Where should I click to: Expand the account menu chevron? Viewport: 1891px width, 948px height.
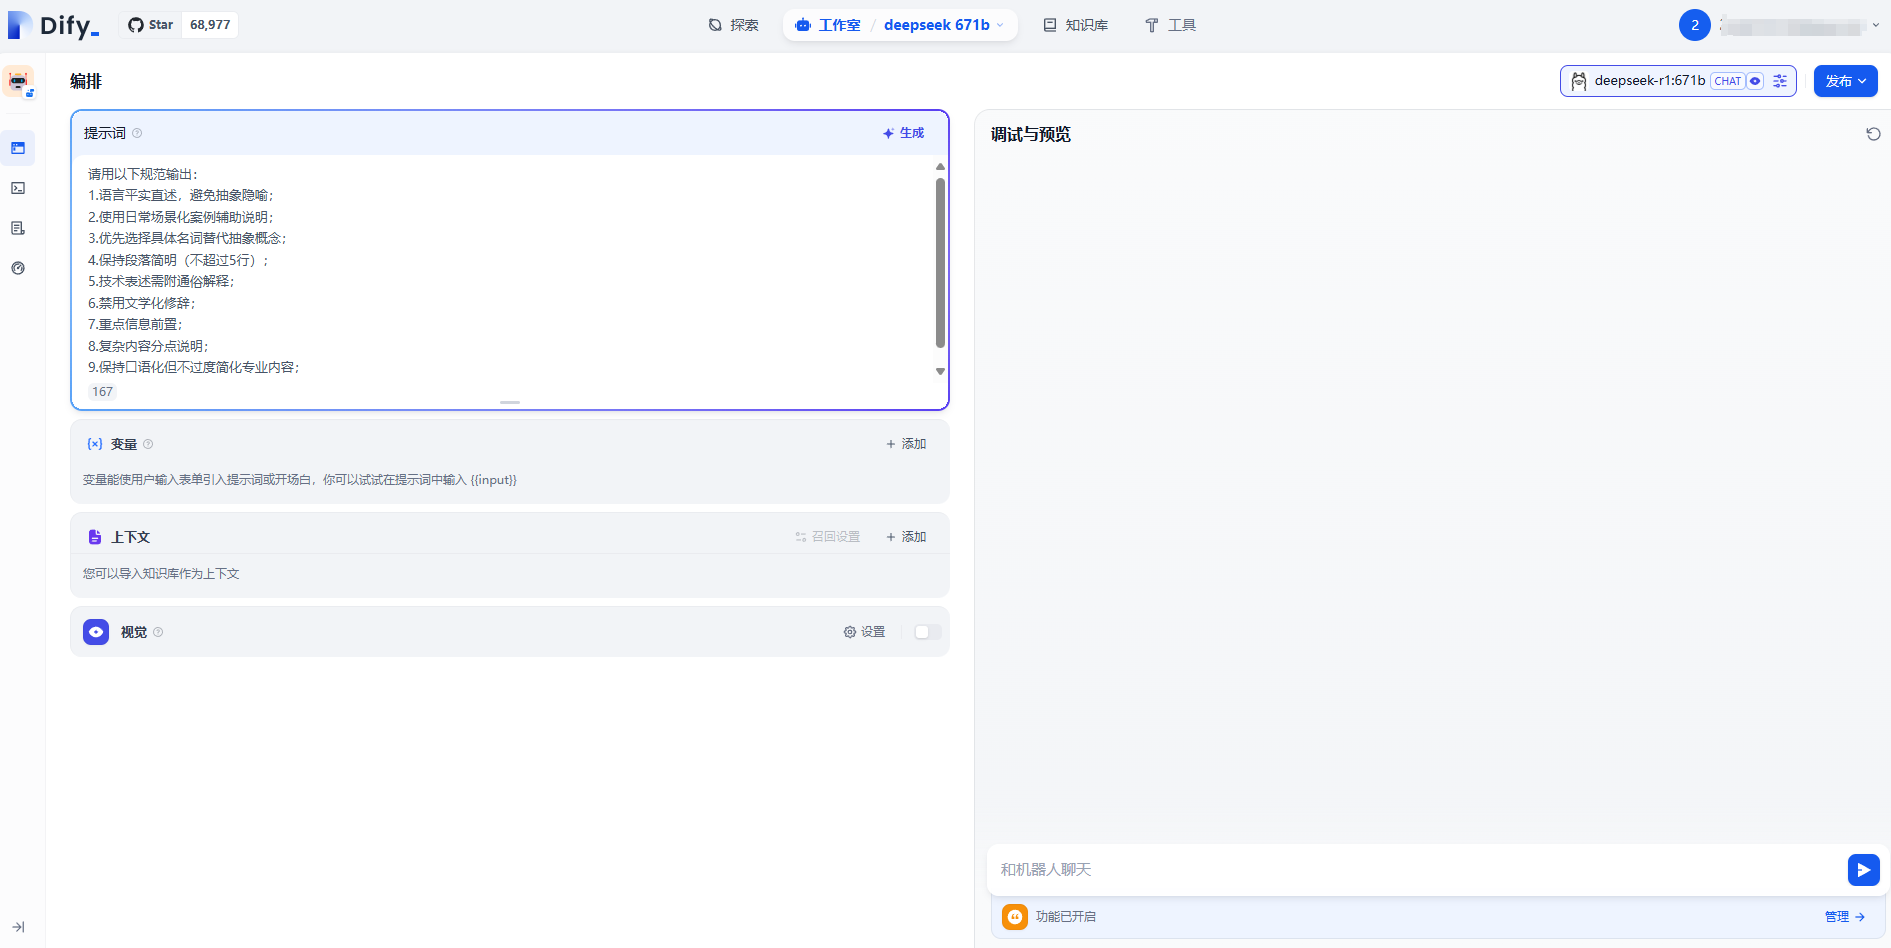tap(1876, 26)
